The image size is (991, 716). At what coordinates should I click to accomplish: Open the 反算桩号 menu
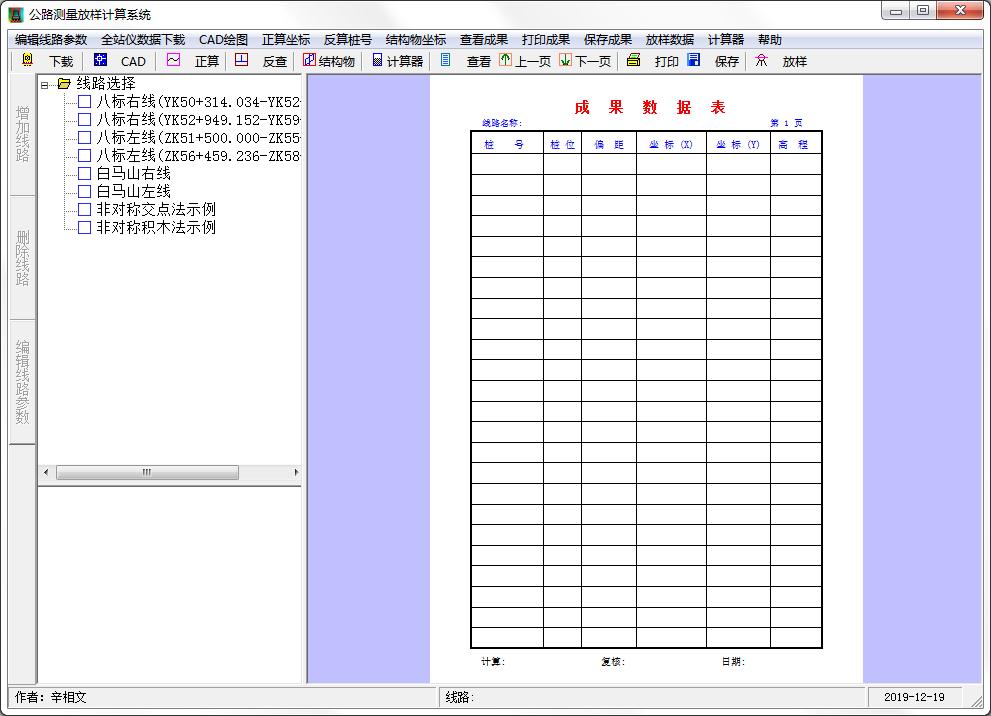(x=348, y=40)
